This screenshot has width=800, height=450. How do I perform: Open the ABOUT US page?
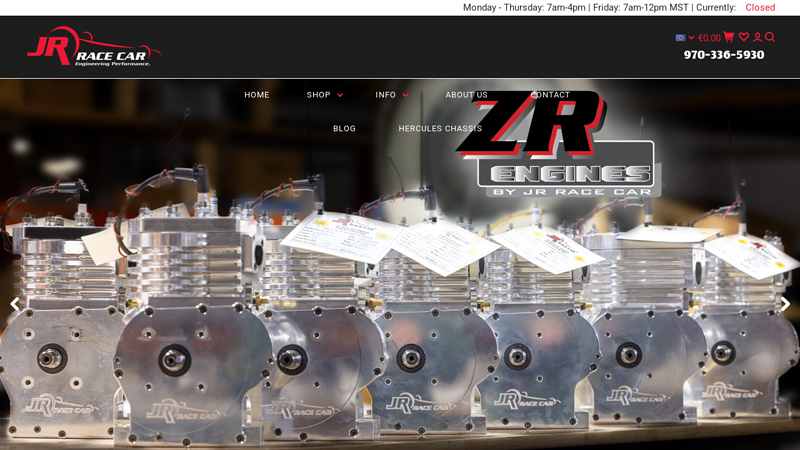[466, 95]
